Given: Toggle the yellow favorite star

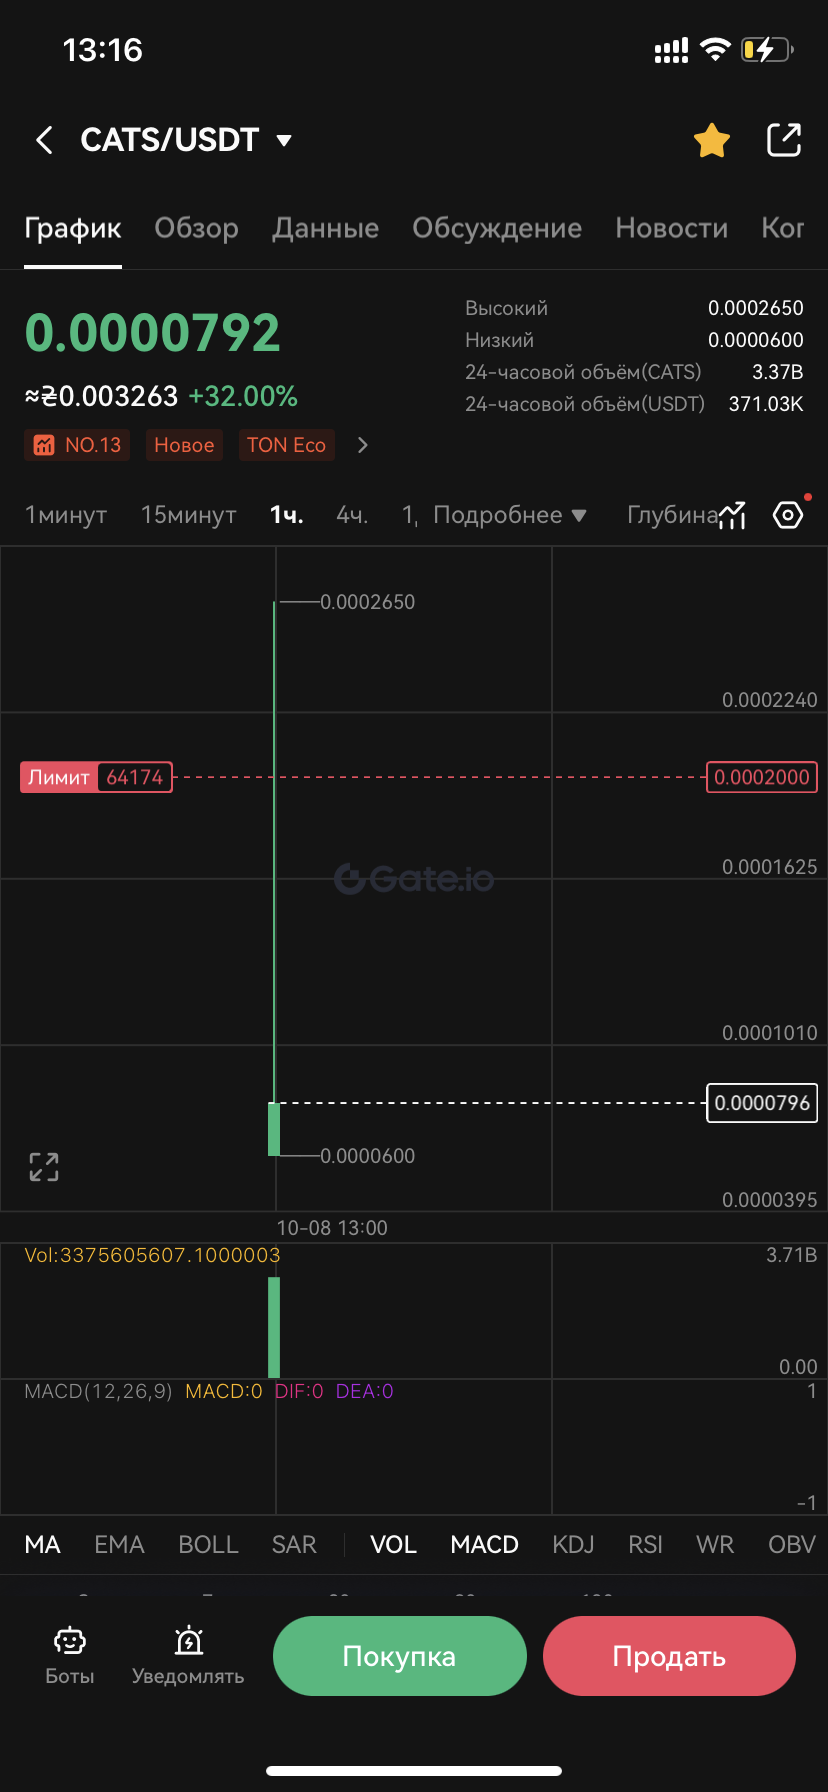Looking at the screenshot, I should (x=712, y=140).
